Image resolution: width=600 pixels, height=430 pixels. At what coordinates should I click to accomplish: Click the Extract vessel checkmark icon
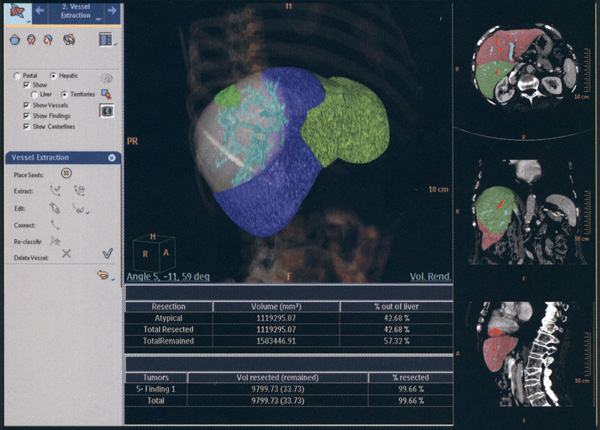[55, 190]
